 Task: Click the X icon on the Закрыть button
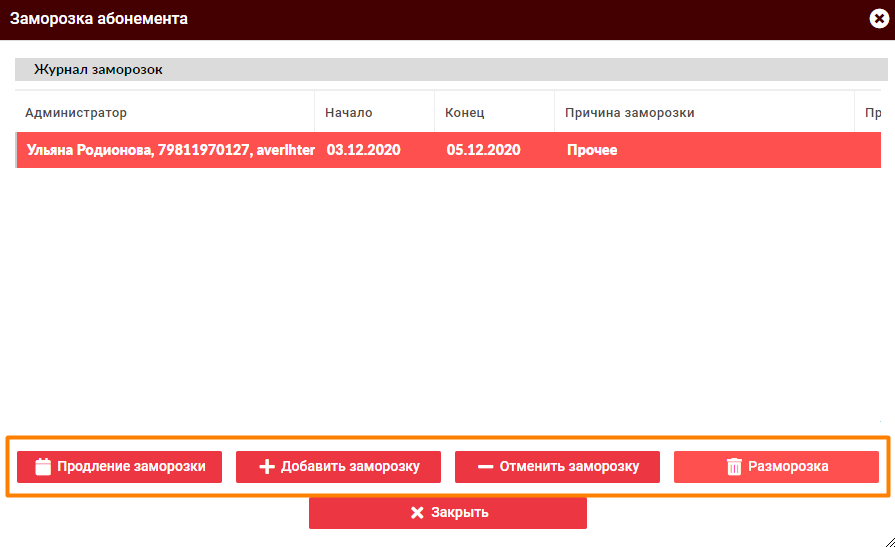pyautogui.click(x=417, y=513)
